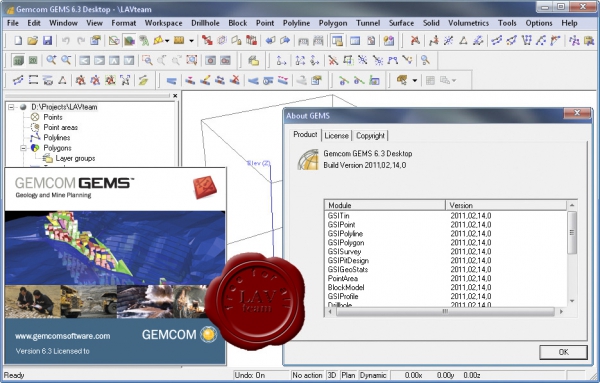Image resolution: width=600 pixels, height=383 pixels.
Task: Close the project tree panel with its X
Action: pos(175,96)
